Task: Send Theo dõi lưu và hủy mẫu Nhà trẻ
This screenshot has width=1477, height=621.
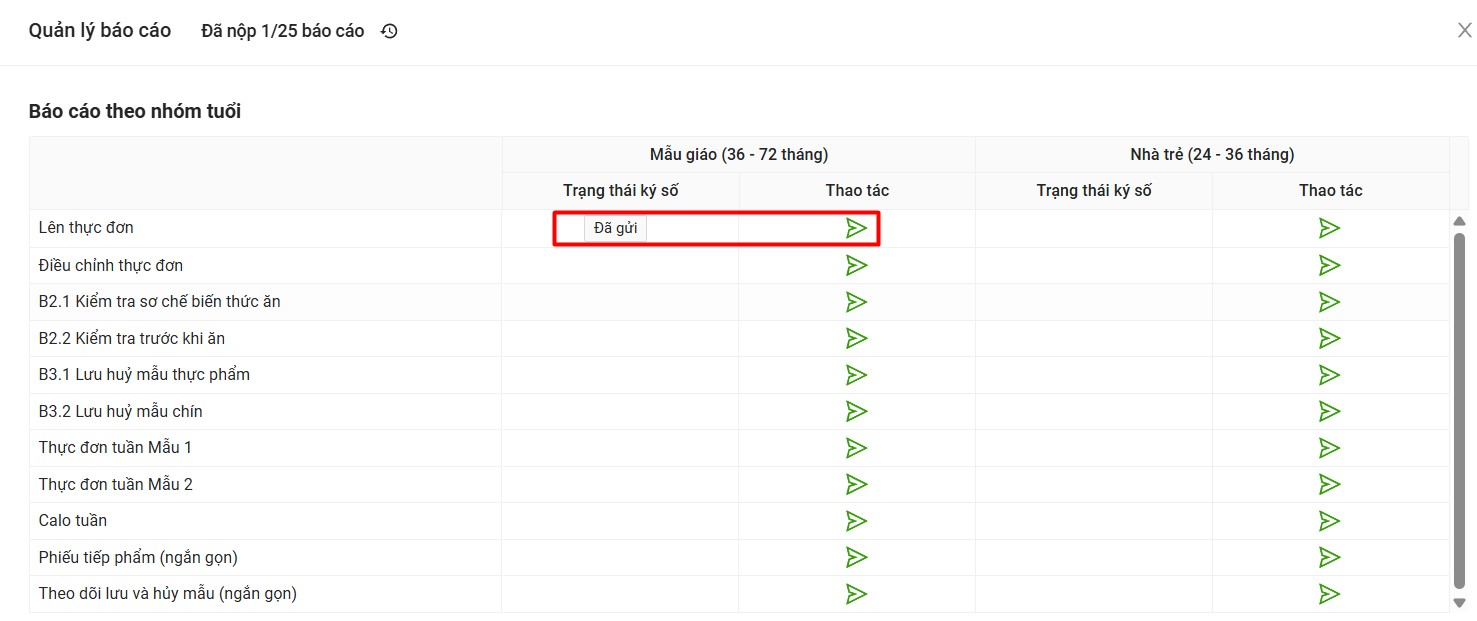Action: point(1329,594)
